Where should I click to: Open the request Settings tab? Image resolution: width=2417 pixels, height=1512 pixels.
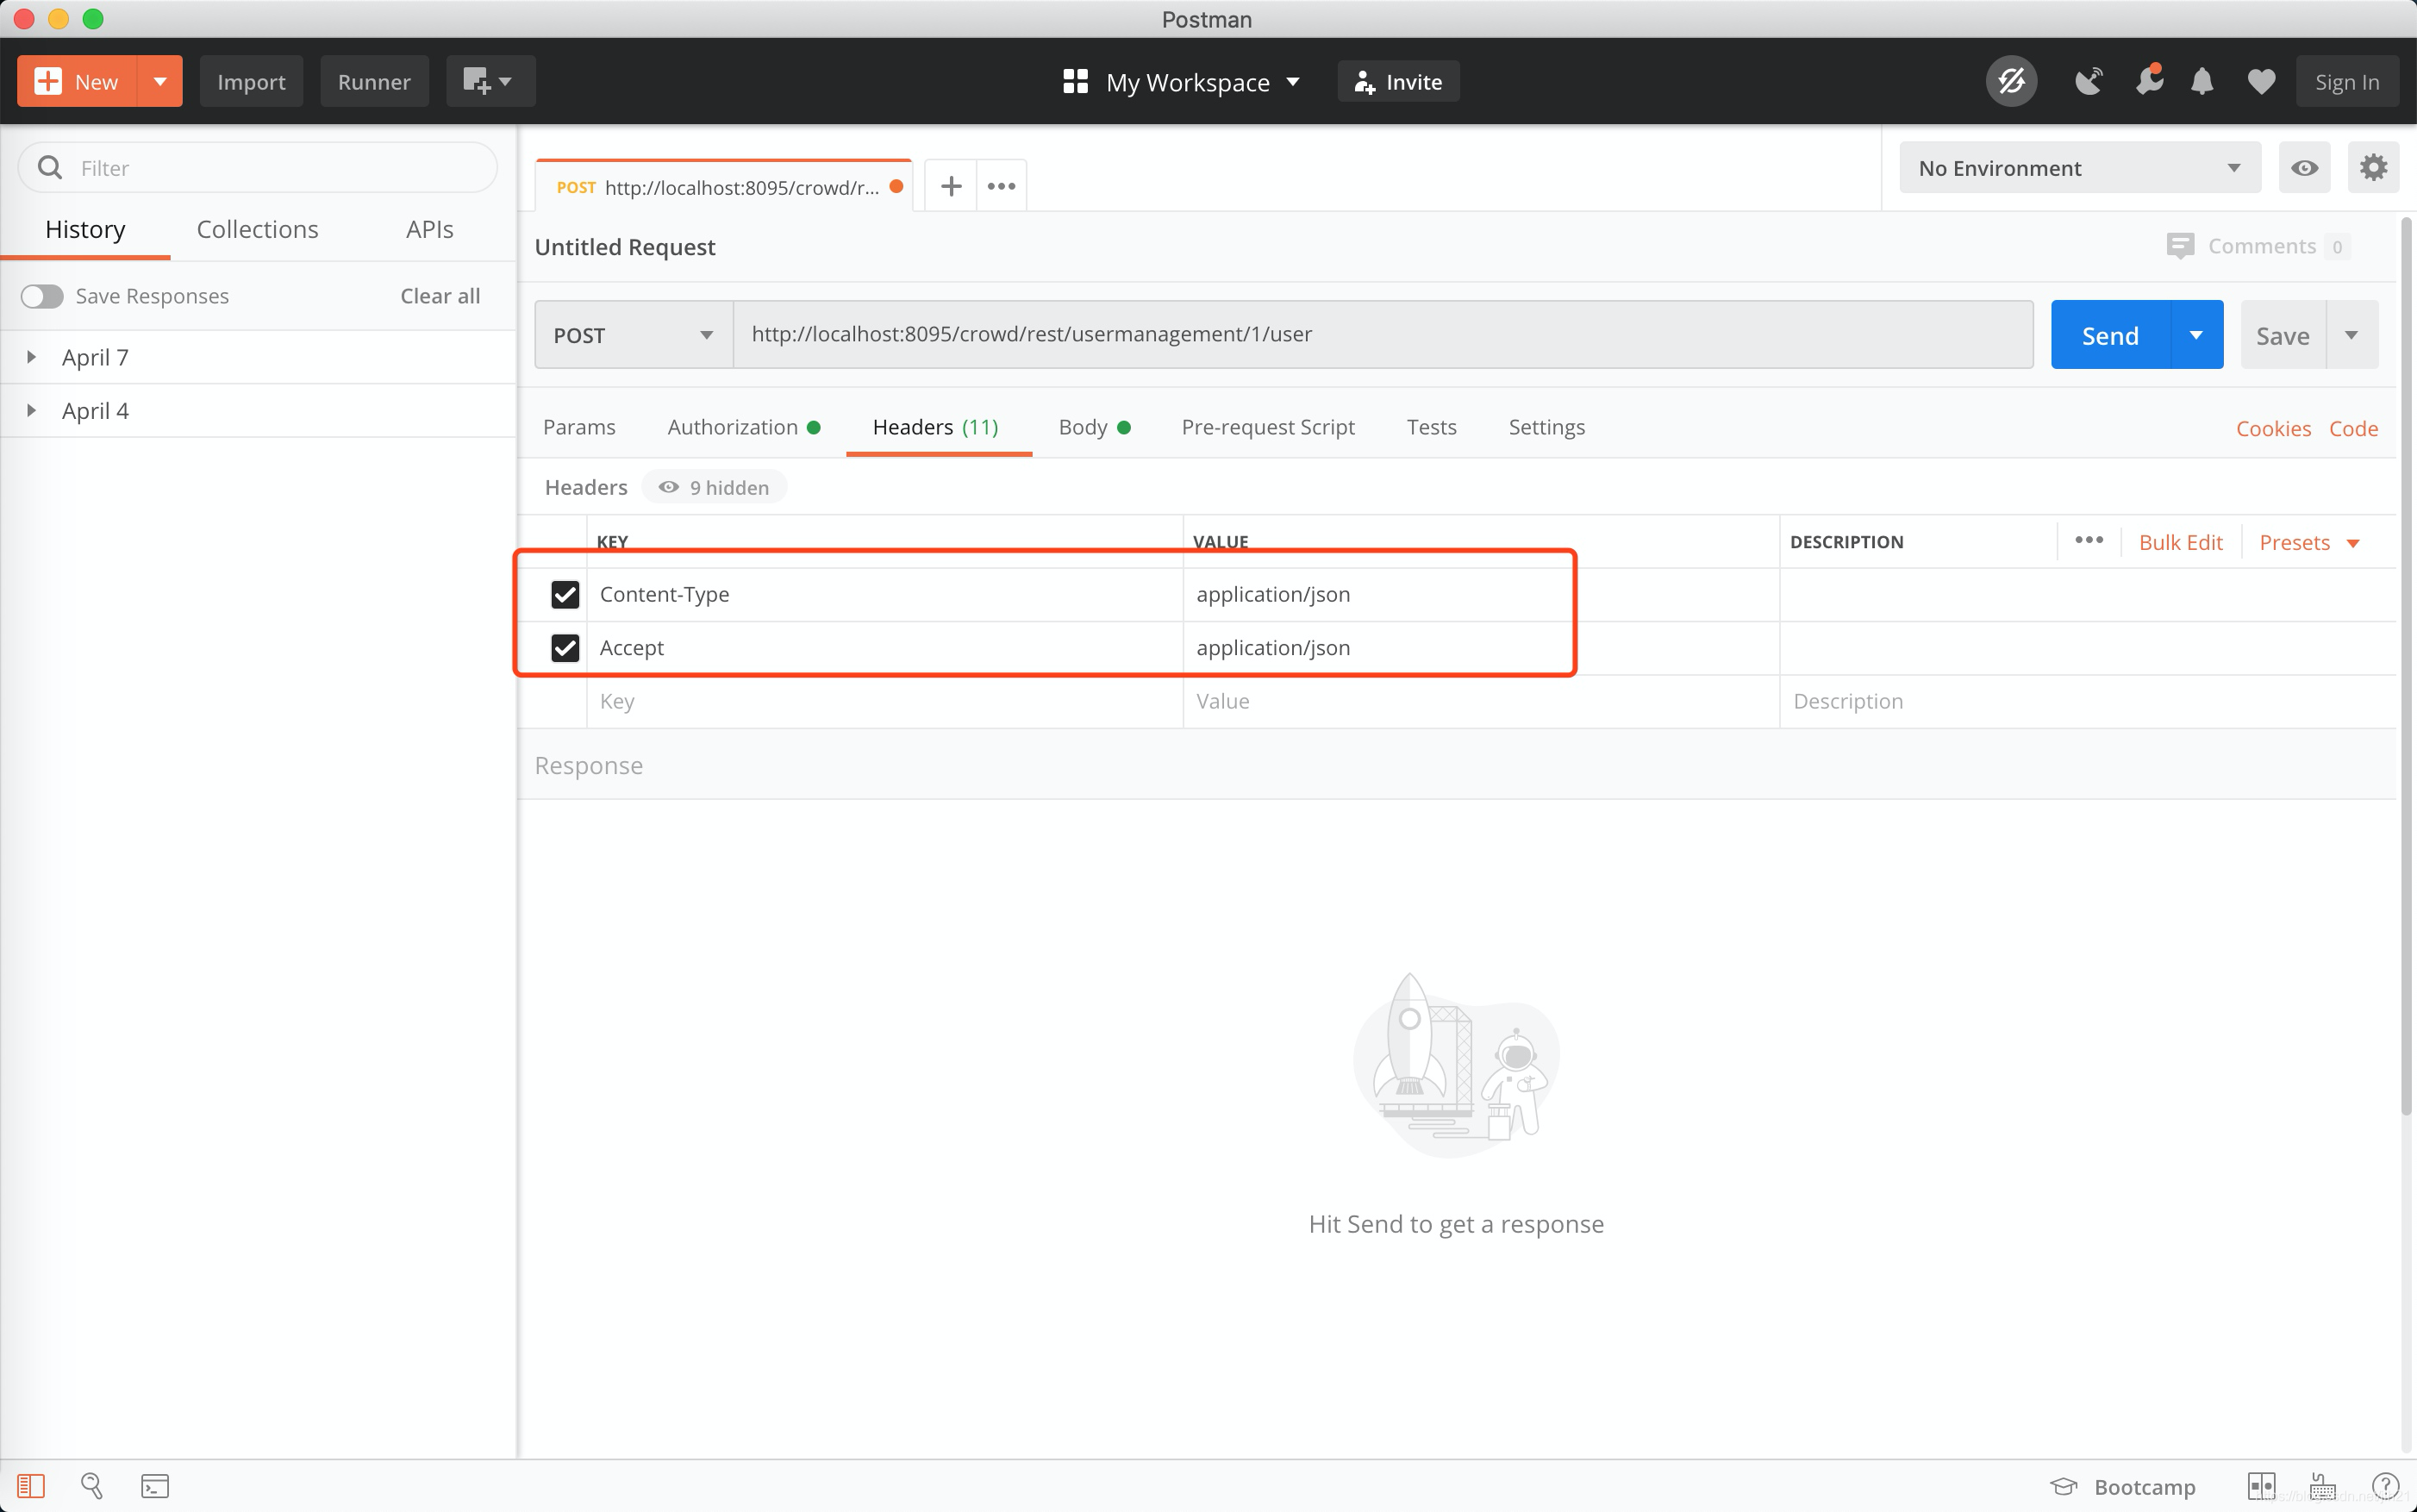point(1546,427)
